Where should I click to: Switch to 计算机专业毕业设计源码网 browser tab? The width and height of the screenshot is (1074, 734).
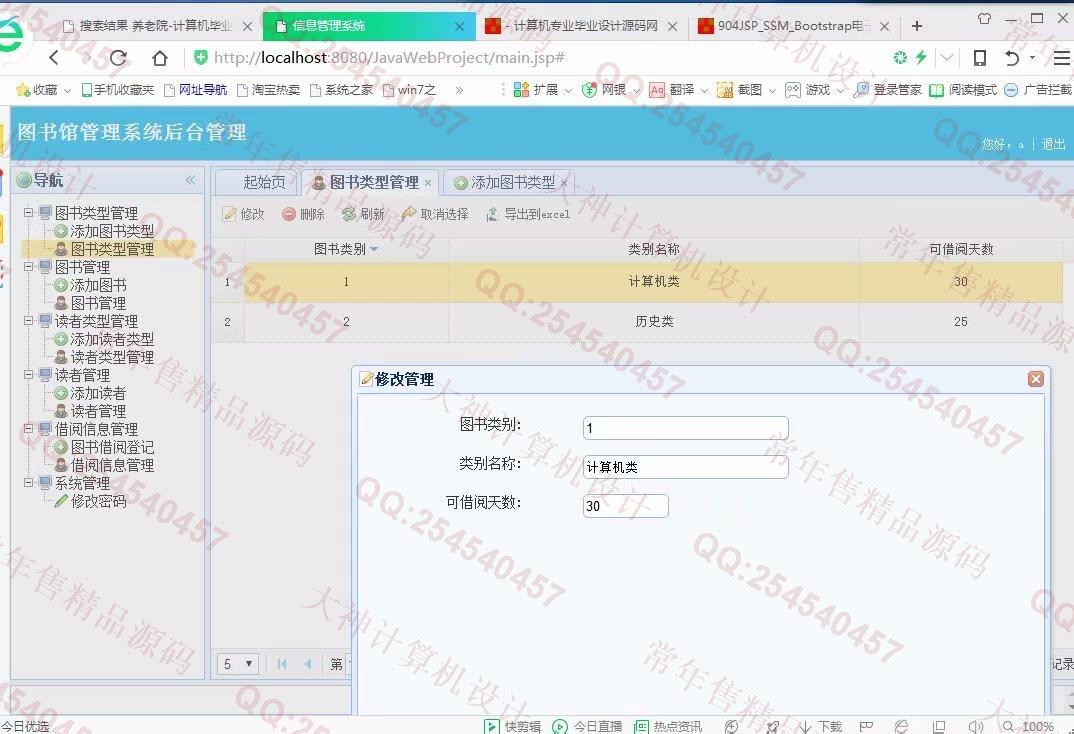(581, 26)
